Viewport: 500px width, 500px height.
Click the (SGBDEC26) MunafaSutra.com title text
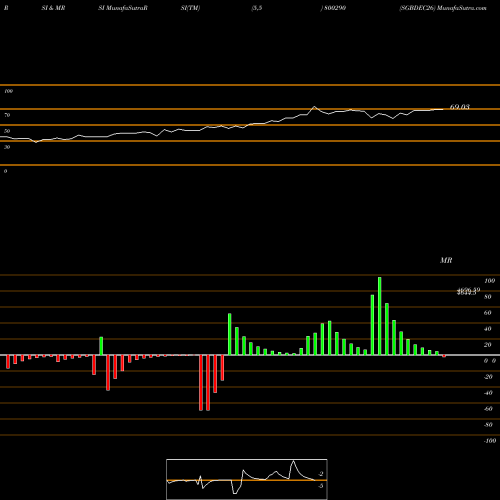[443, 8]
